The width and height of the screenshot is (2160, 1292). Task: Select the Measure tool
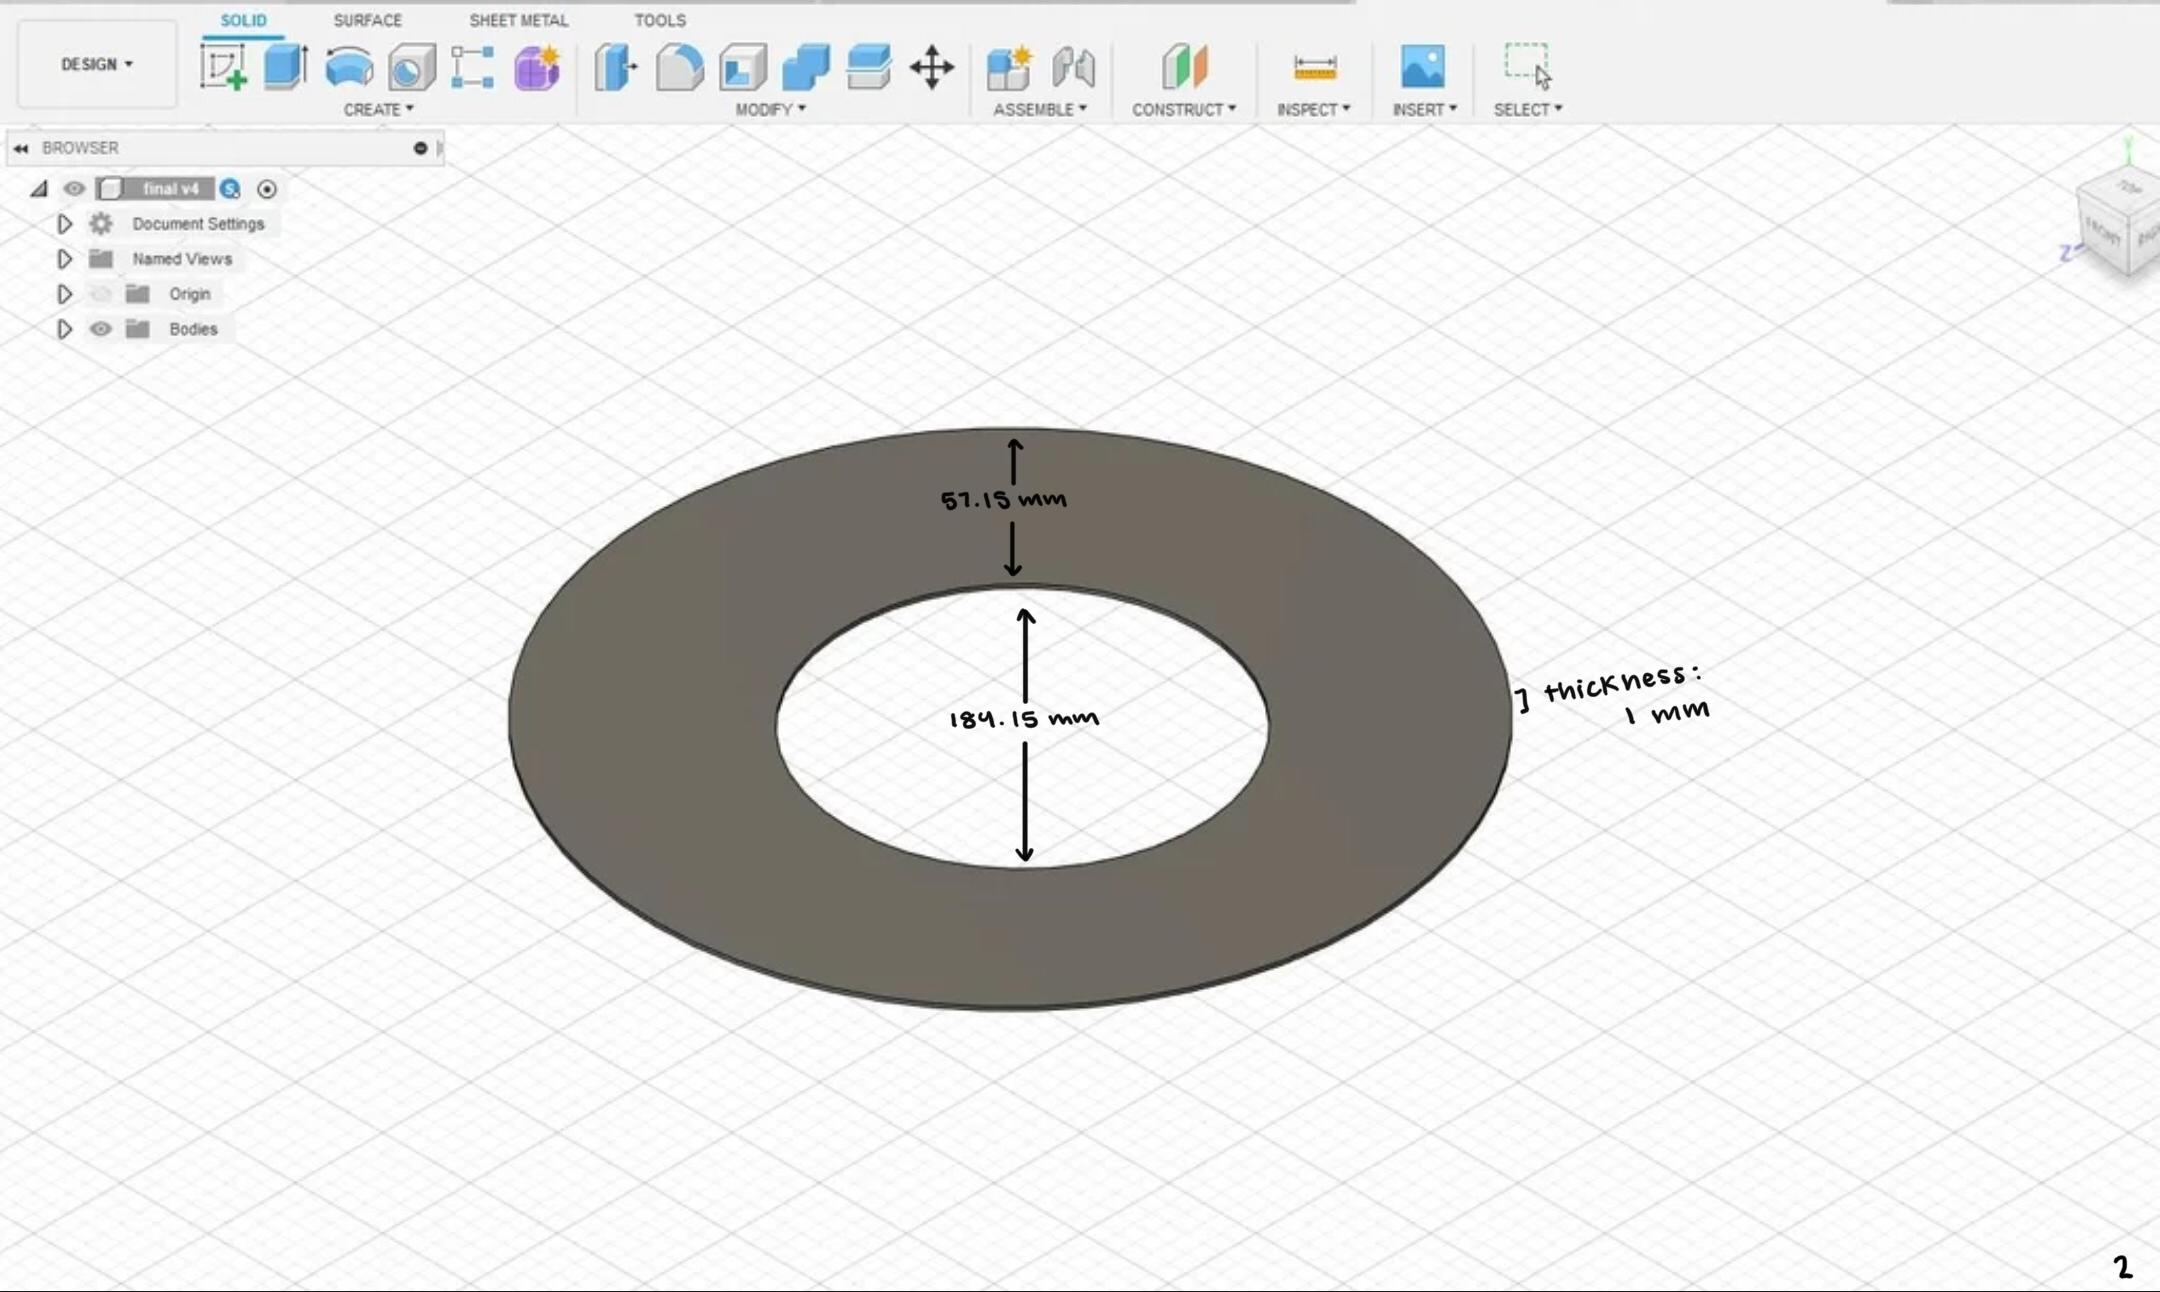pos(1314,67)
